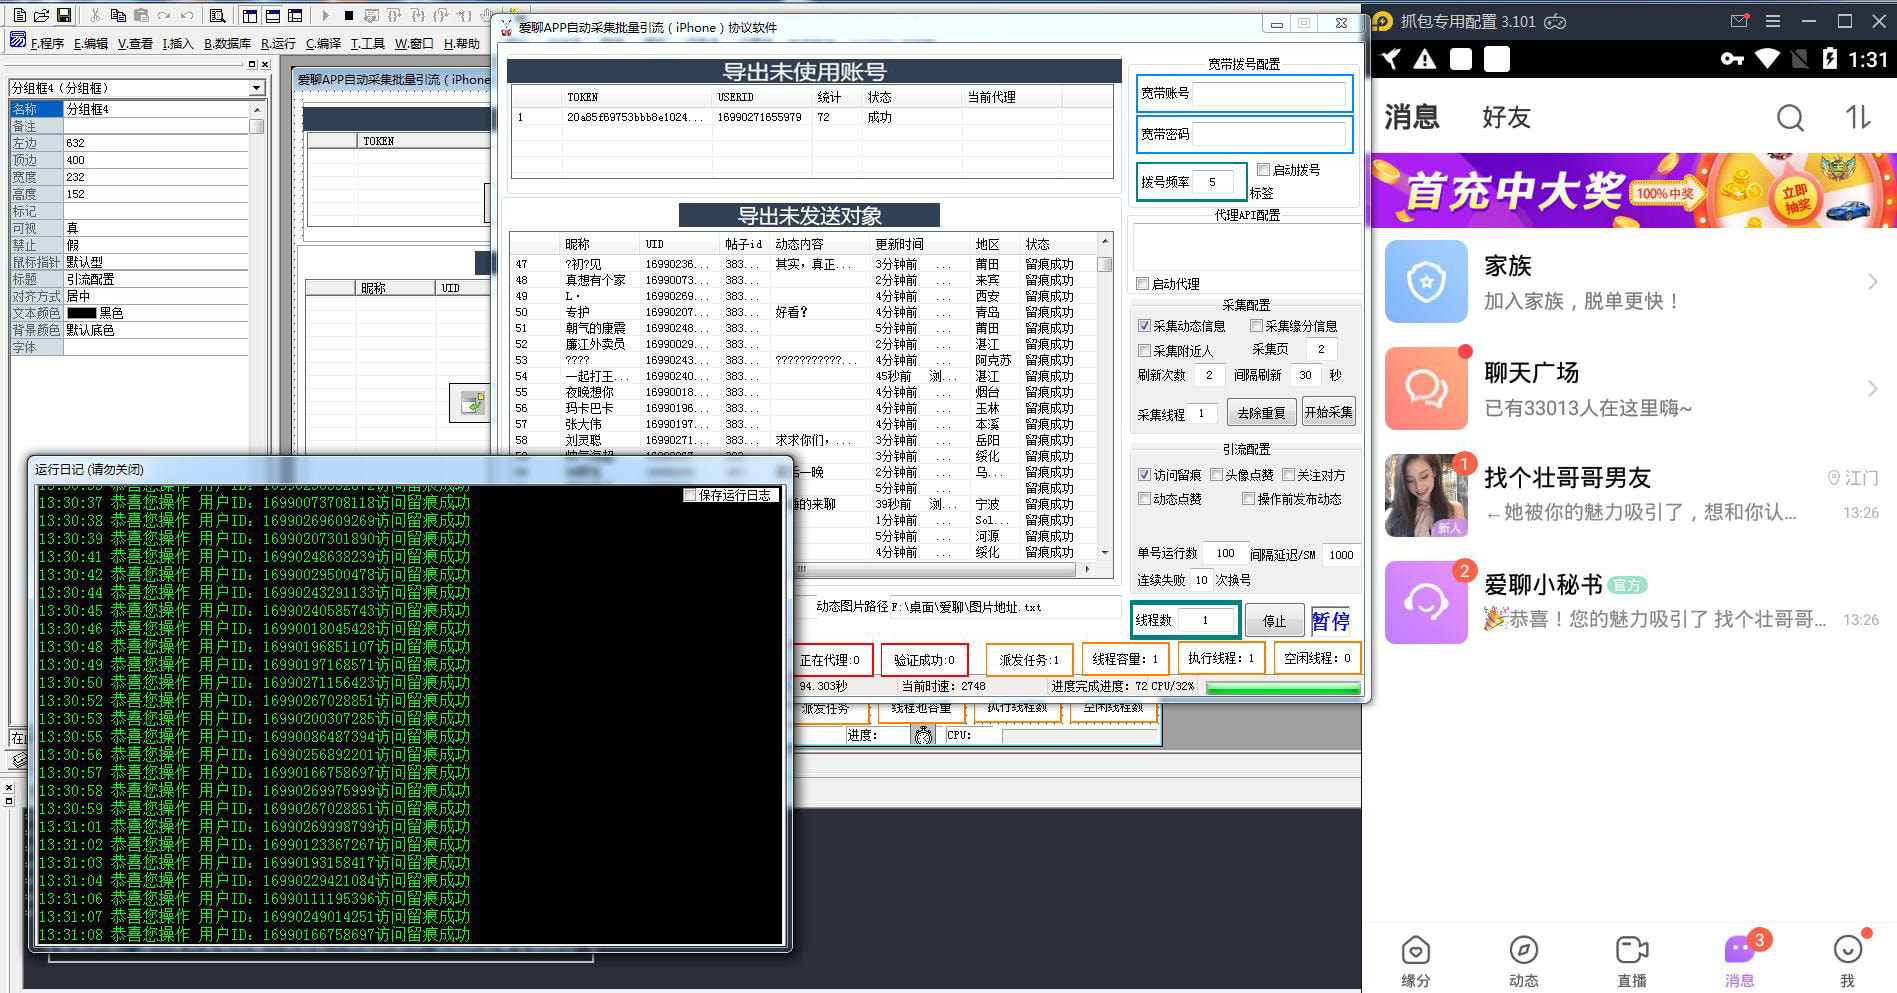
Task: Uncheck the 访问留痕 checkbox
Action: click(1144, 475)
